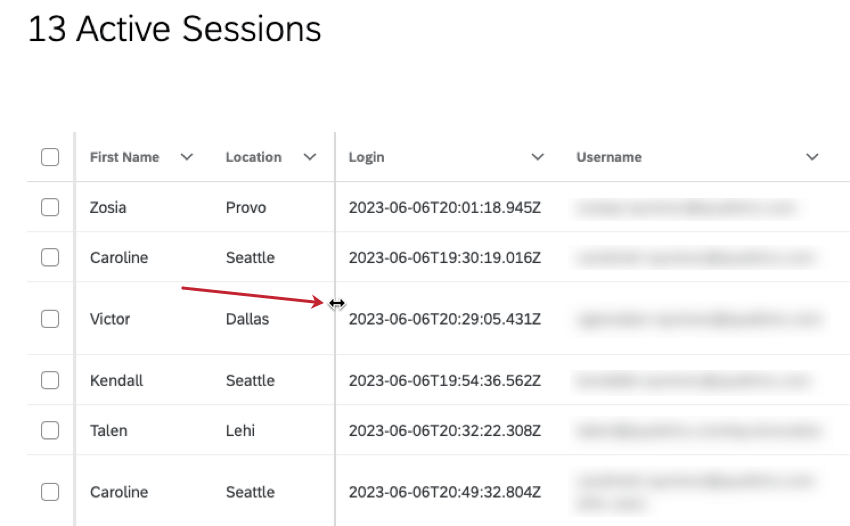This screenshot has width=850, height=526.
Task: Click Zosia's login timestamp cell
Action: pyautogui.click(x=444, y=208)
